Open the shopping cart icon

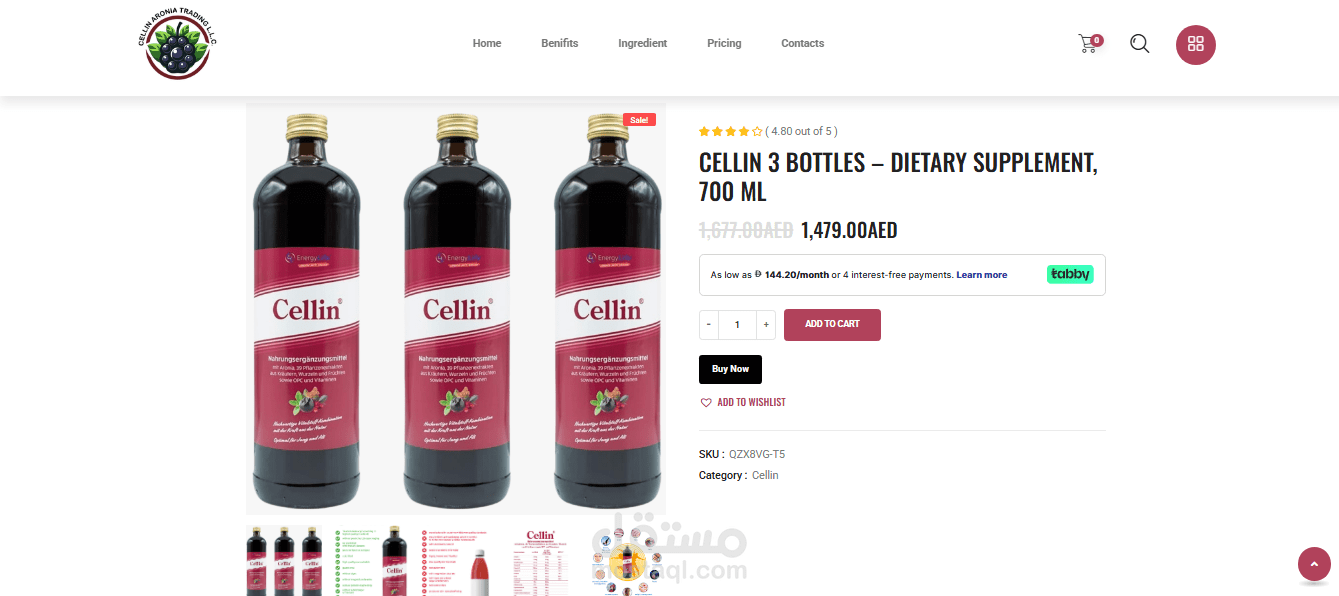click(1089, 44)
